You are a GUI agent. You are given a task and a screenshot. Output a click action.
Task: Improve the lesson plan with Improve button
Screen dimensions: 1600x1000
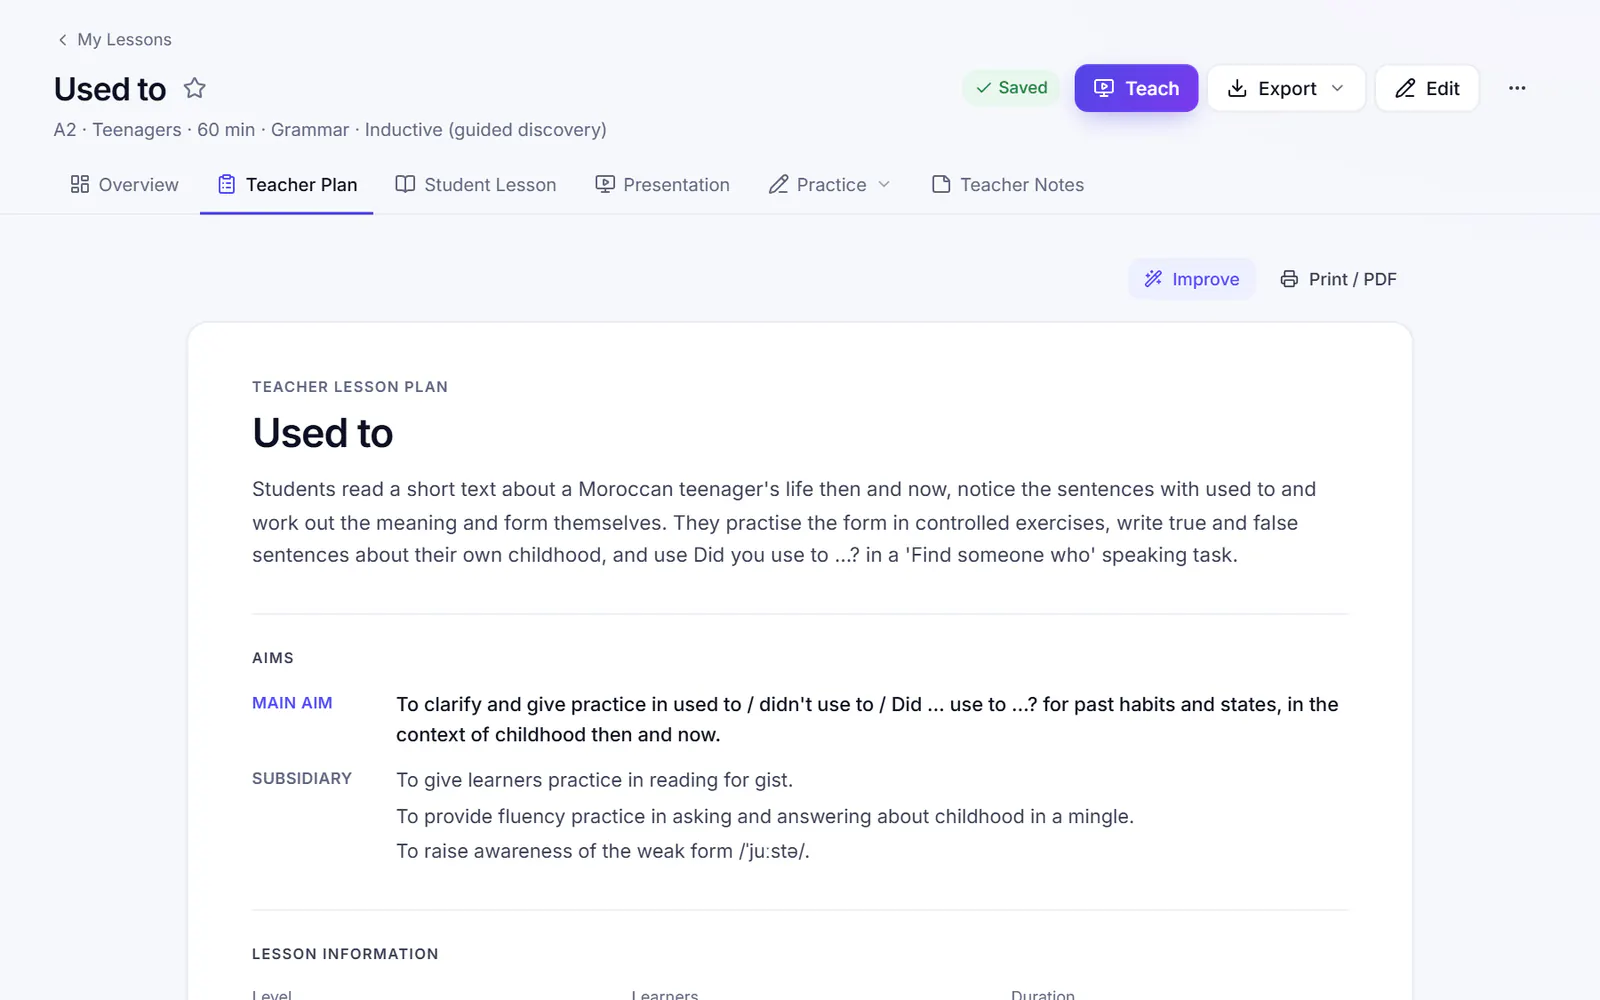point(1192,279)
